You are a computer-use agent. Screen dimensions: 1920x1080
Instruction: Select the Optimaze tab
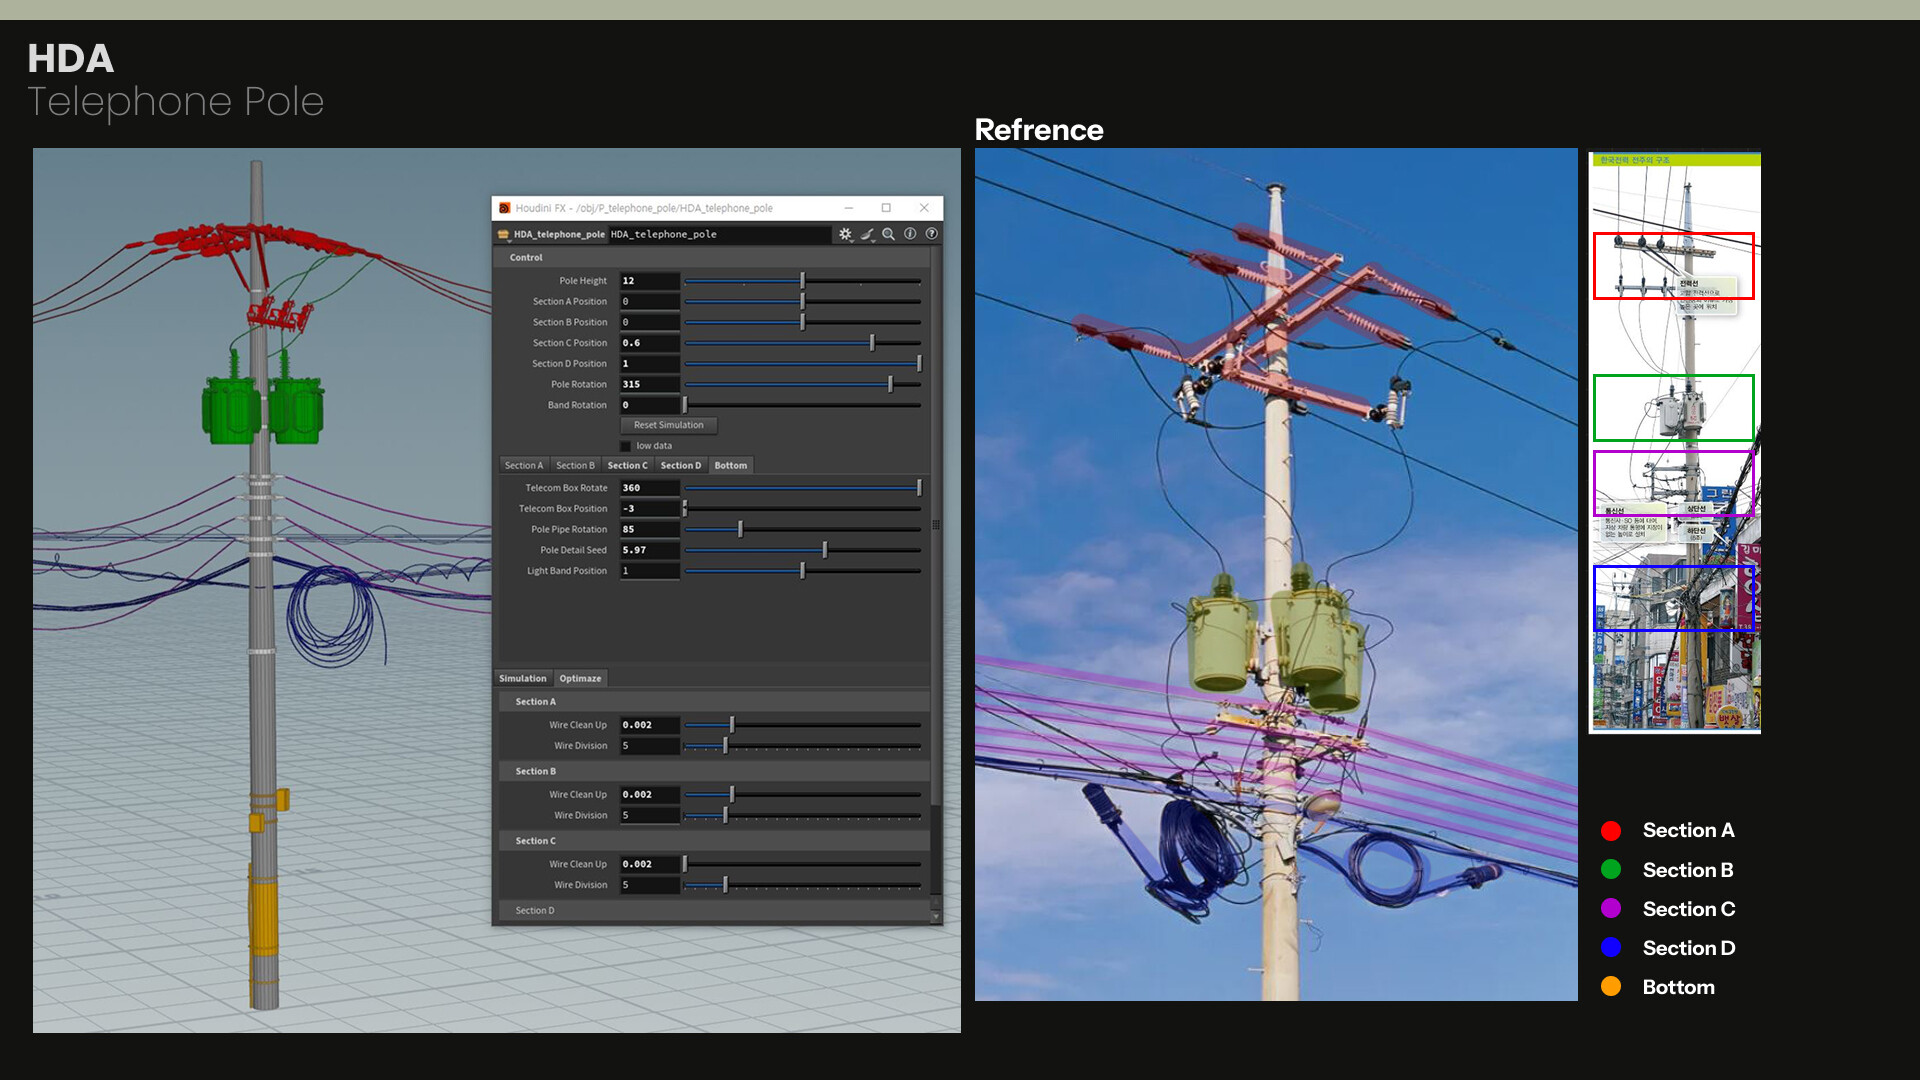[580, 679]
